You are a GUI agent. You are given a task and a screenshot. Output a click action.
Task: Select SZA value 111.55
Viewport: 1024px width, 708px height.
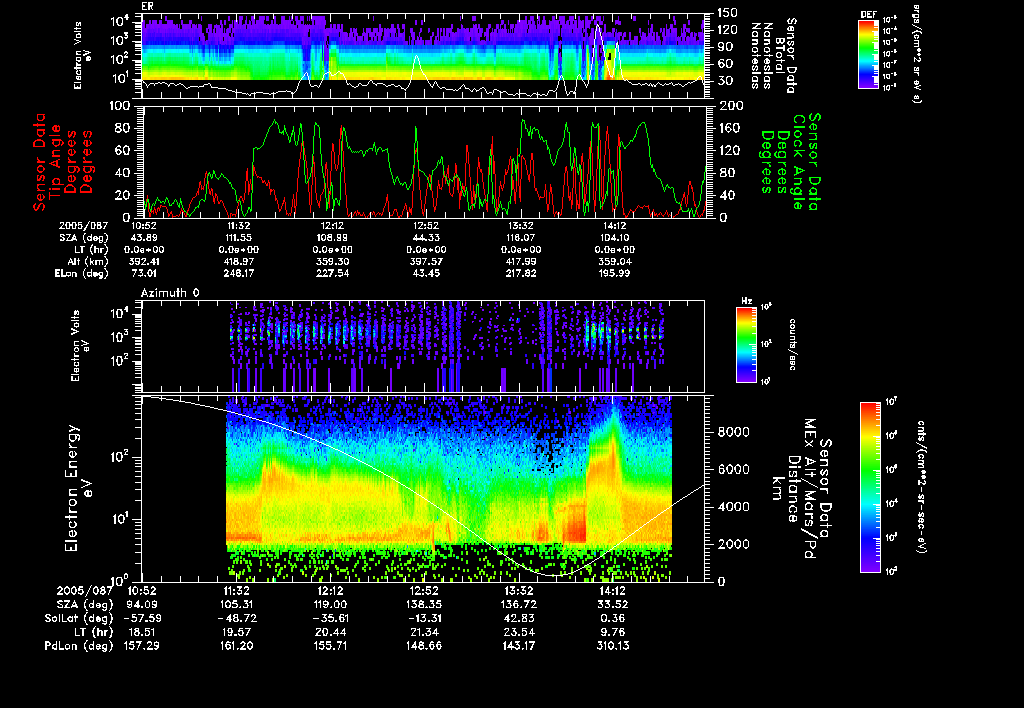click(238, 238)
